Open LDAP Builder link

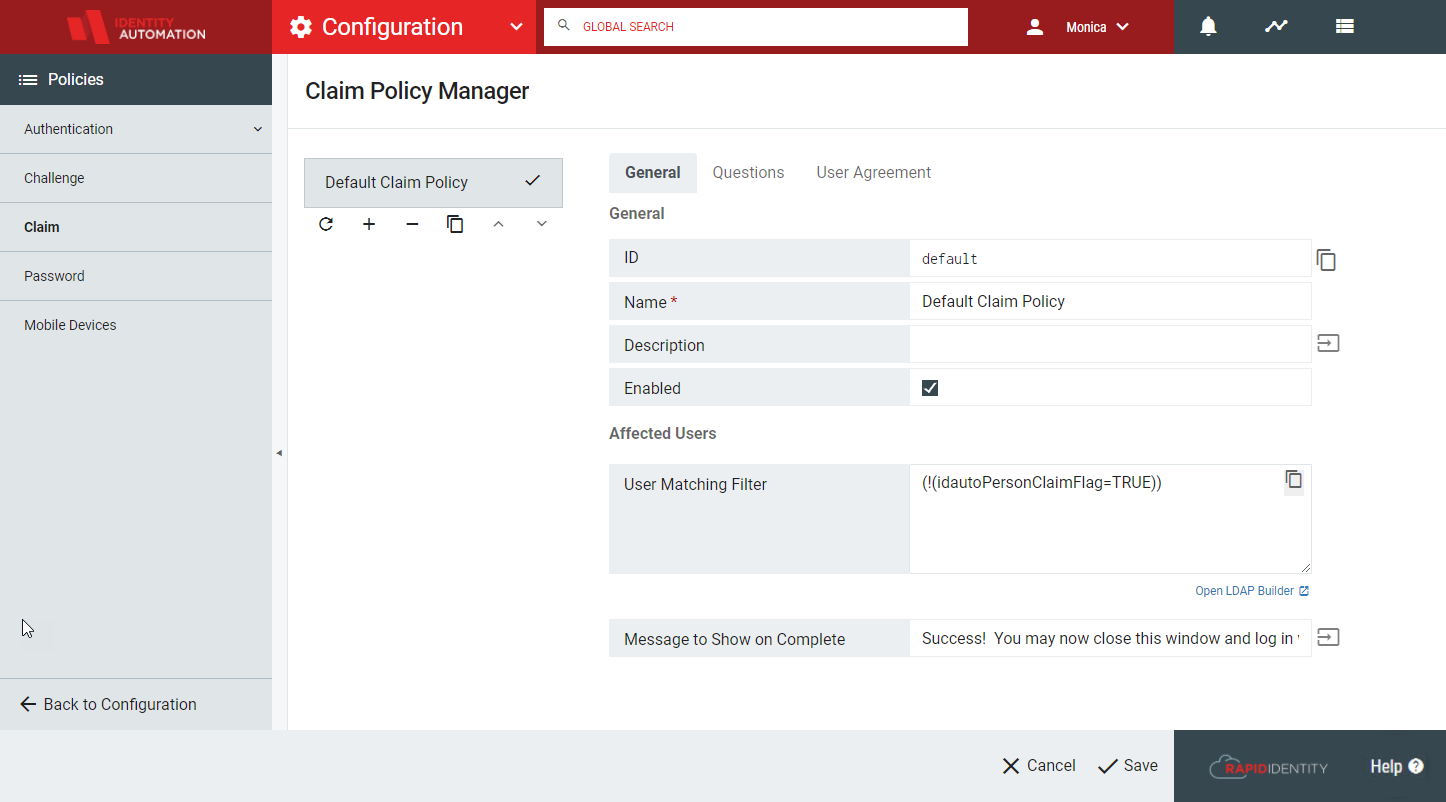1252,591
